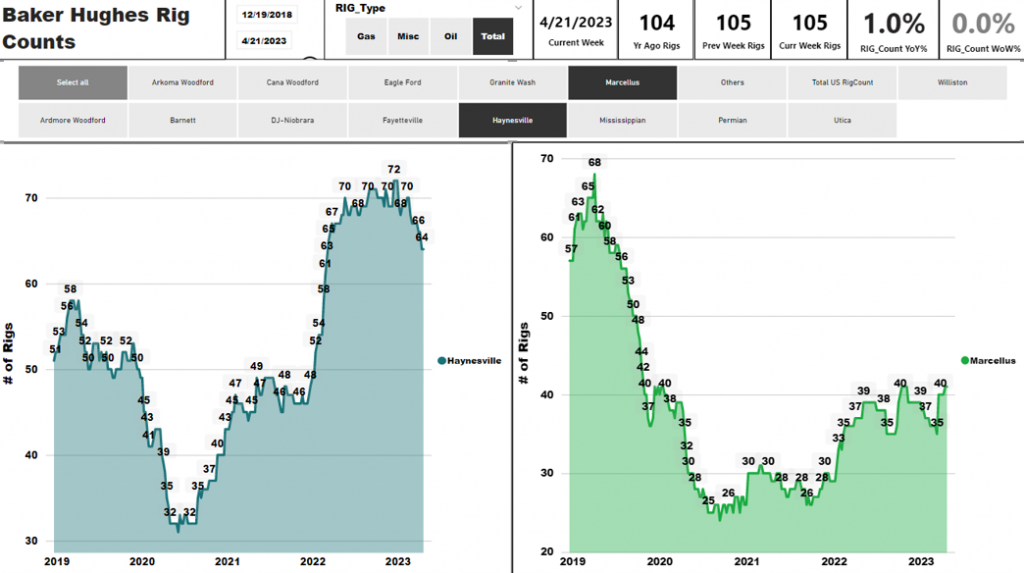Select the Williston basin filter
This screenshot has width=1024, height=573.
(952, 83)
